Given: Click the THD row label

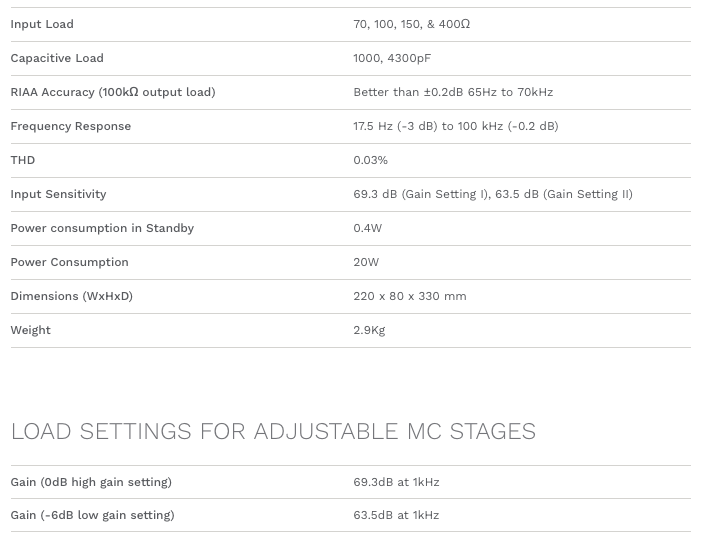Looking at the screenshot, I should [x=23, y=160].
